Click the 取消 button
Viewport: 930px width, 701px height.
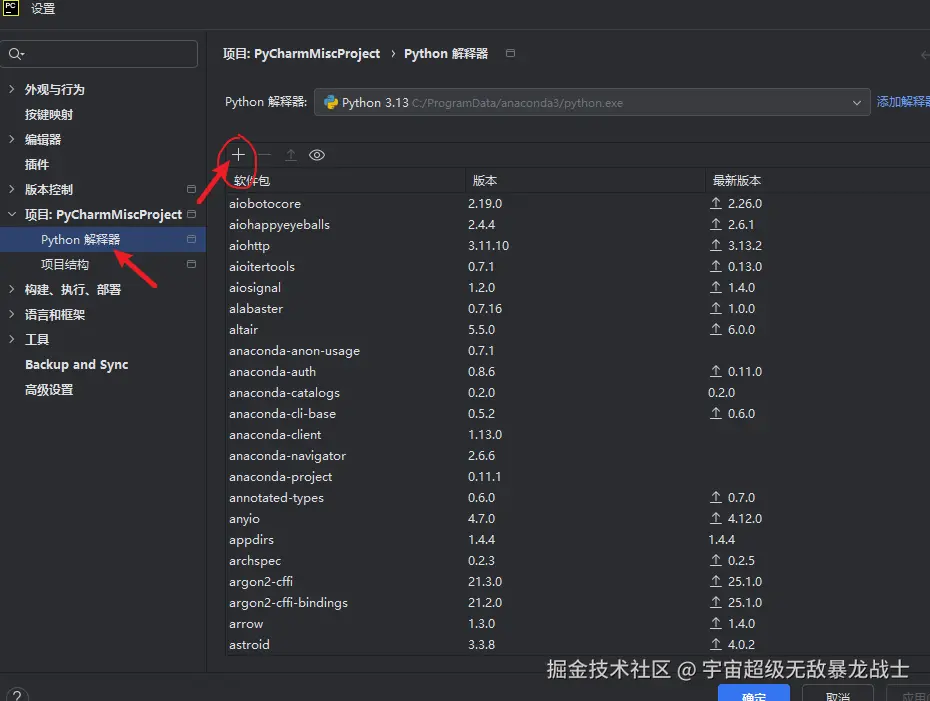coord(837,693)
